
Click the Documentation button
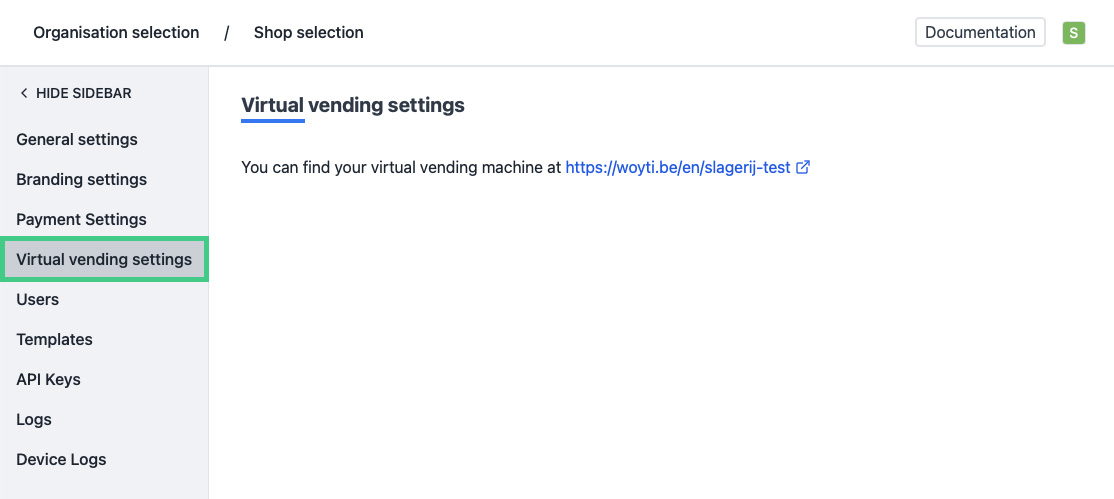point(980,33)
